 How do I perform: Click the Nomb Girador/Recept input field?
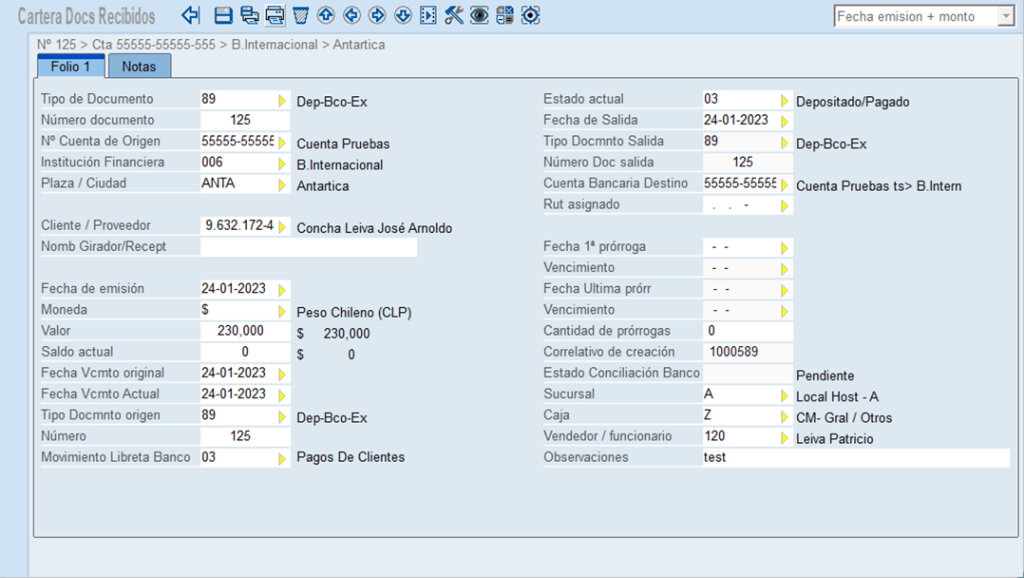308,247
